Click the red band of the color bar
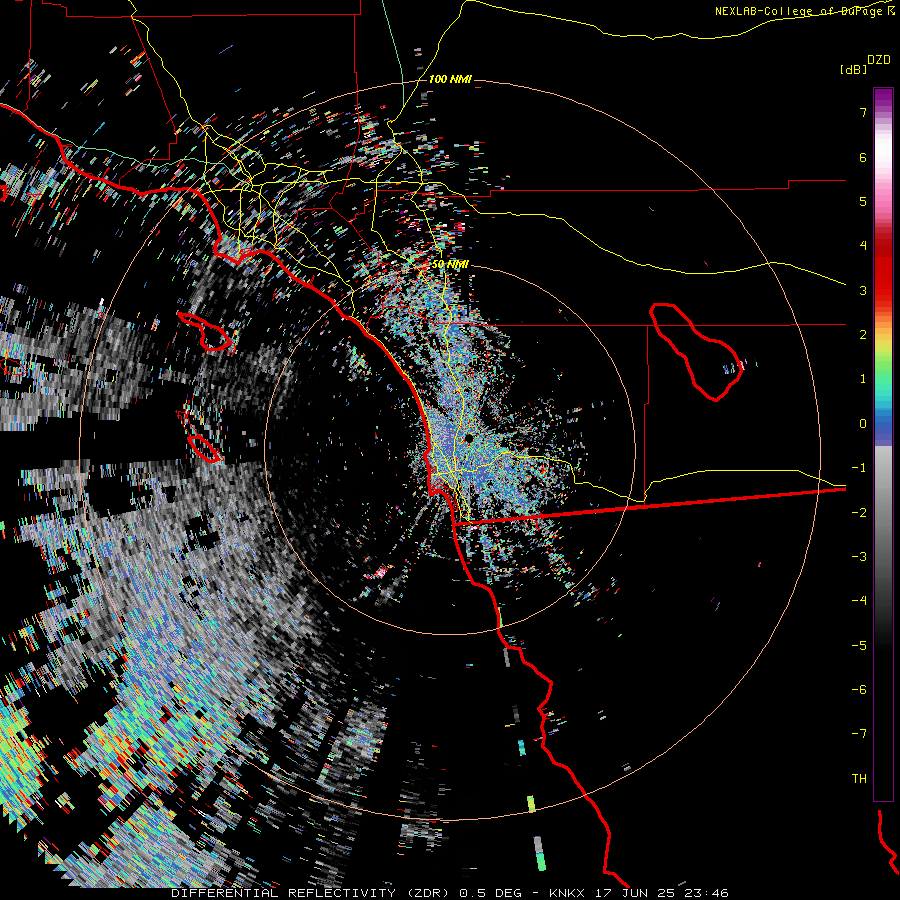Image resolution: width=900 pixels, height=900 pixels. tap(883, 276)
